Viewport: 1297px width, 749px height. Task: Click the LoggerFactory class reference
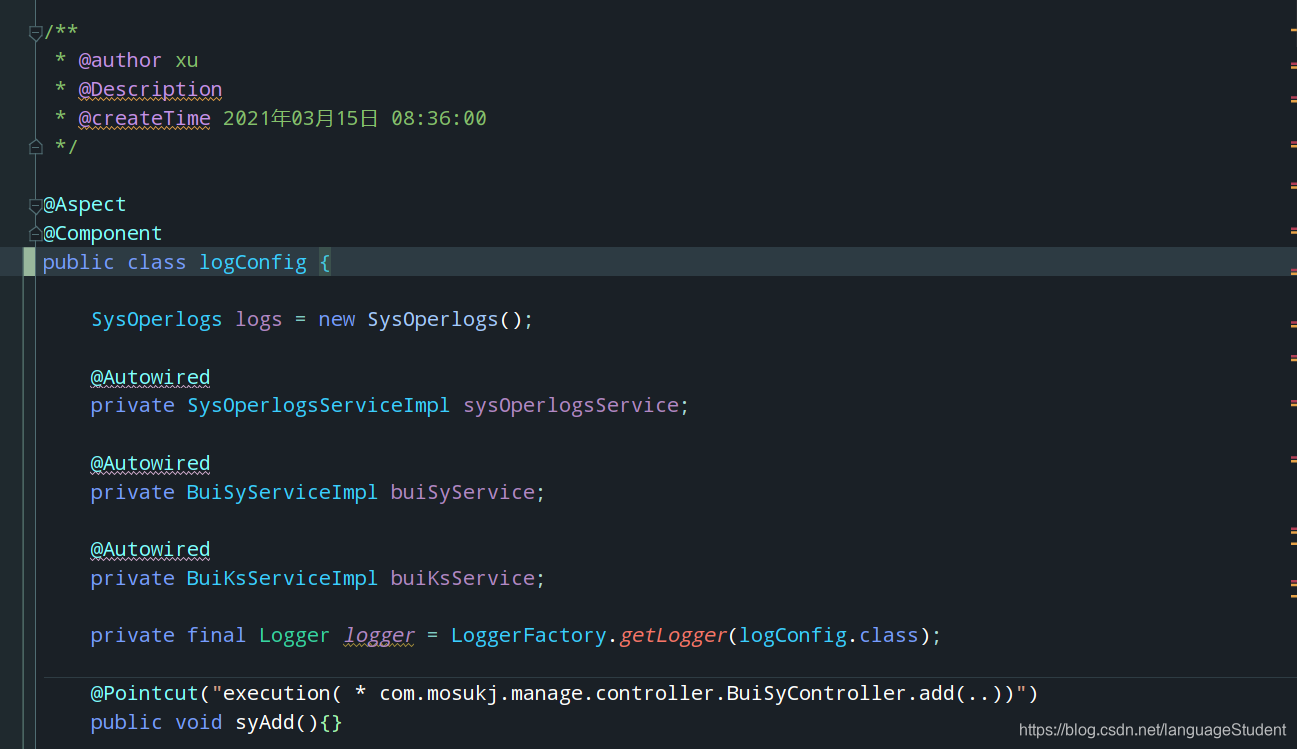coord(529,635)
